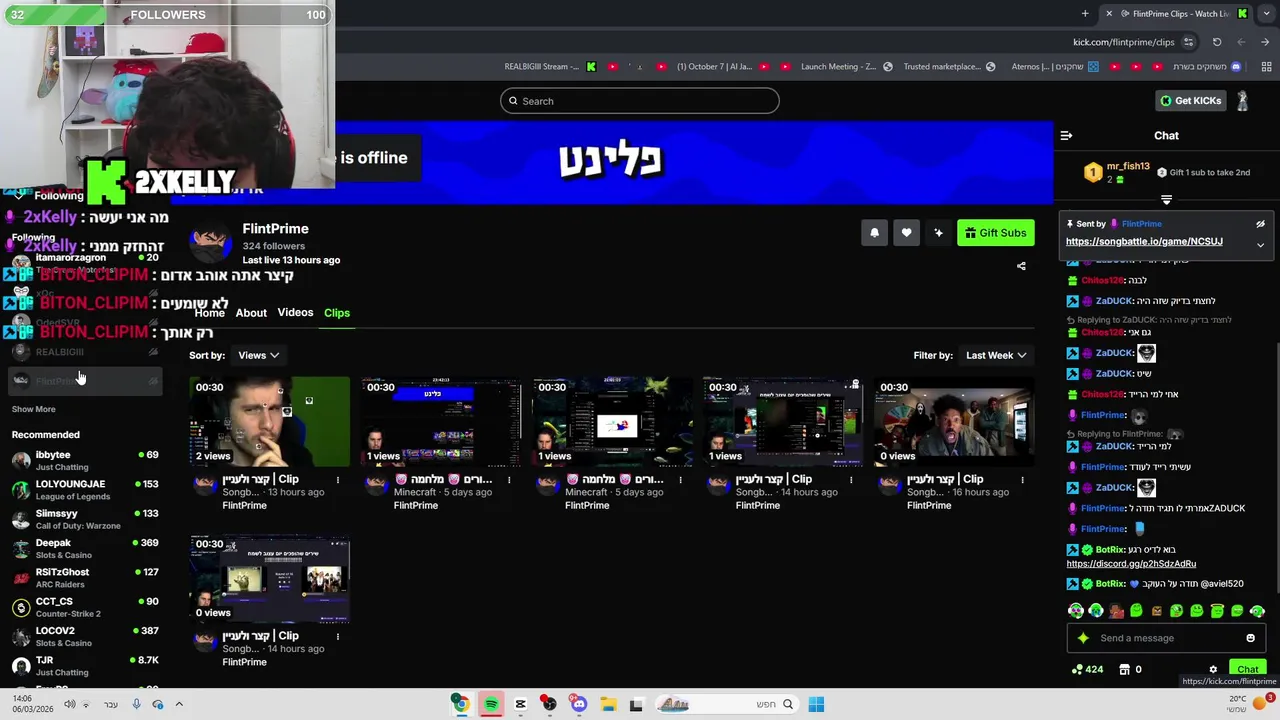The width and height of the screenshot is (1280, 720).
Task: Click the Gift Subs button
Action: point(996,233)
